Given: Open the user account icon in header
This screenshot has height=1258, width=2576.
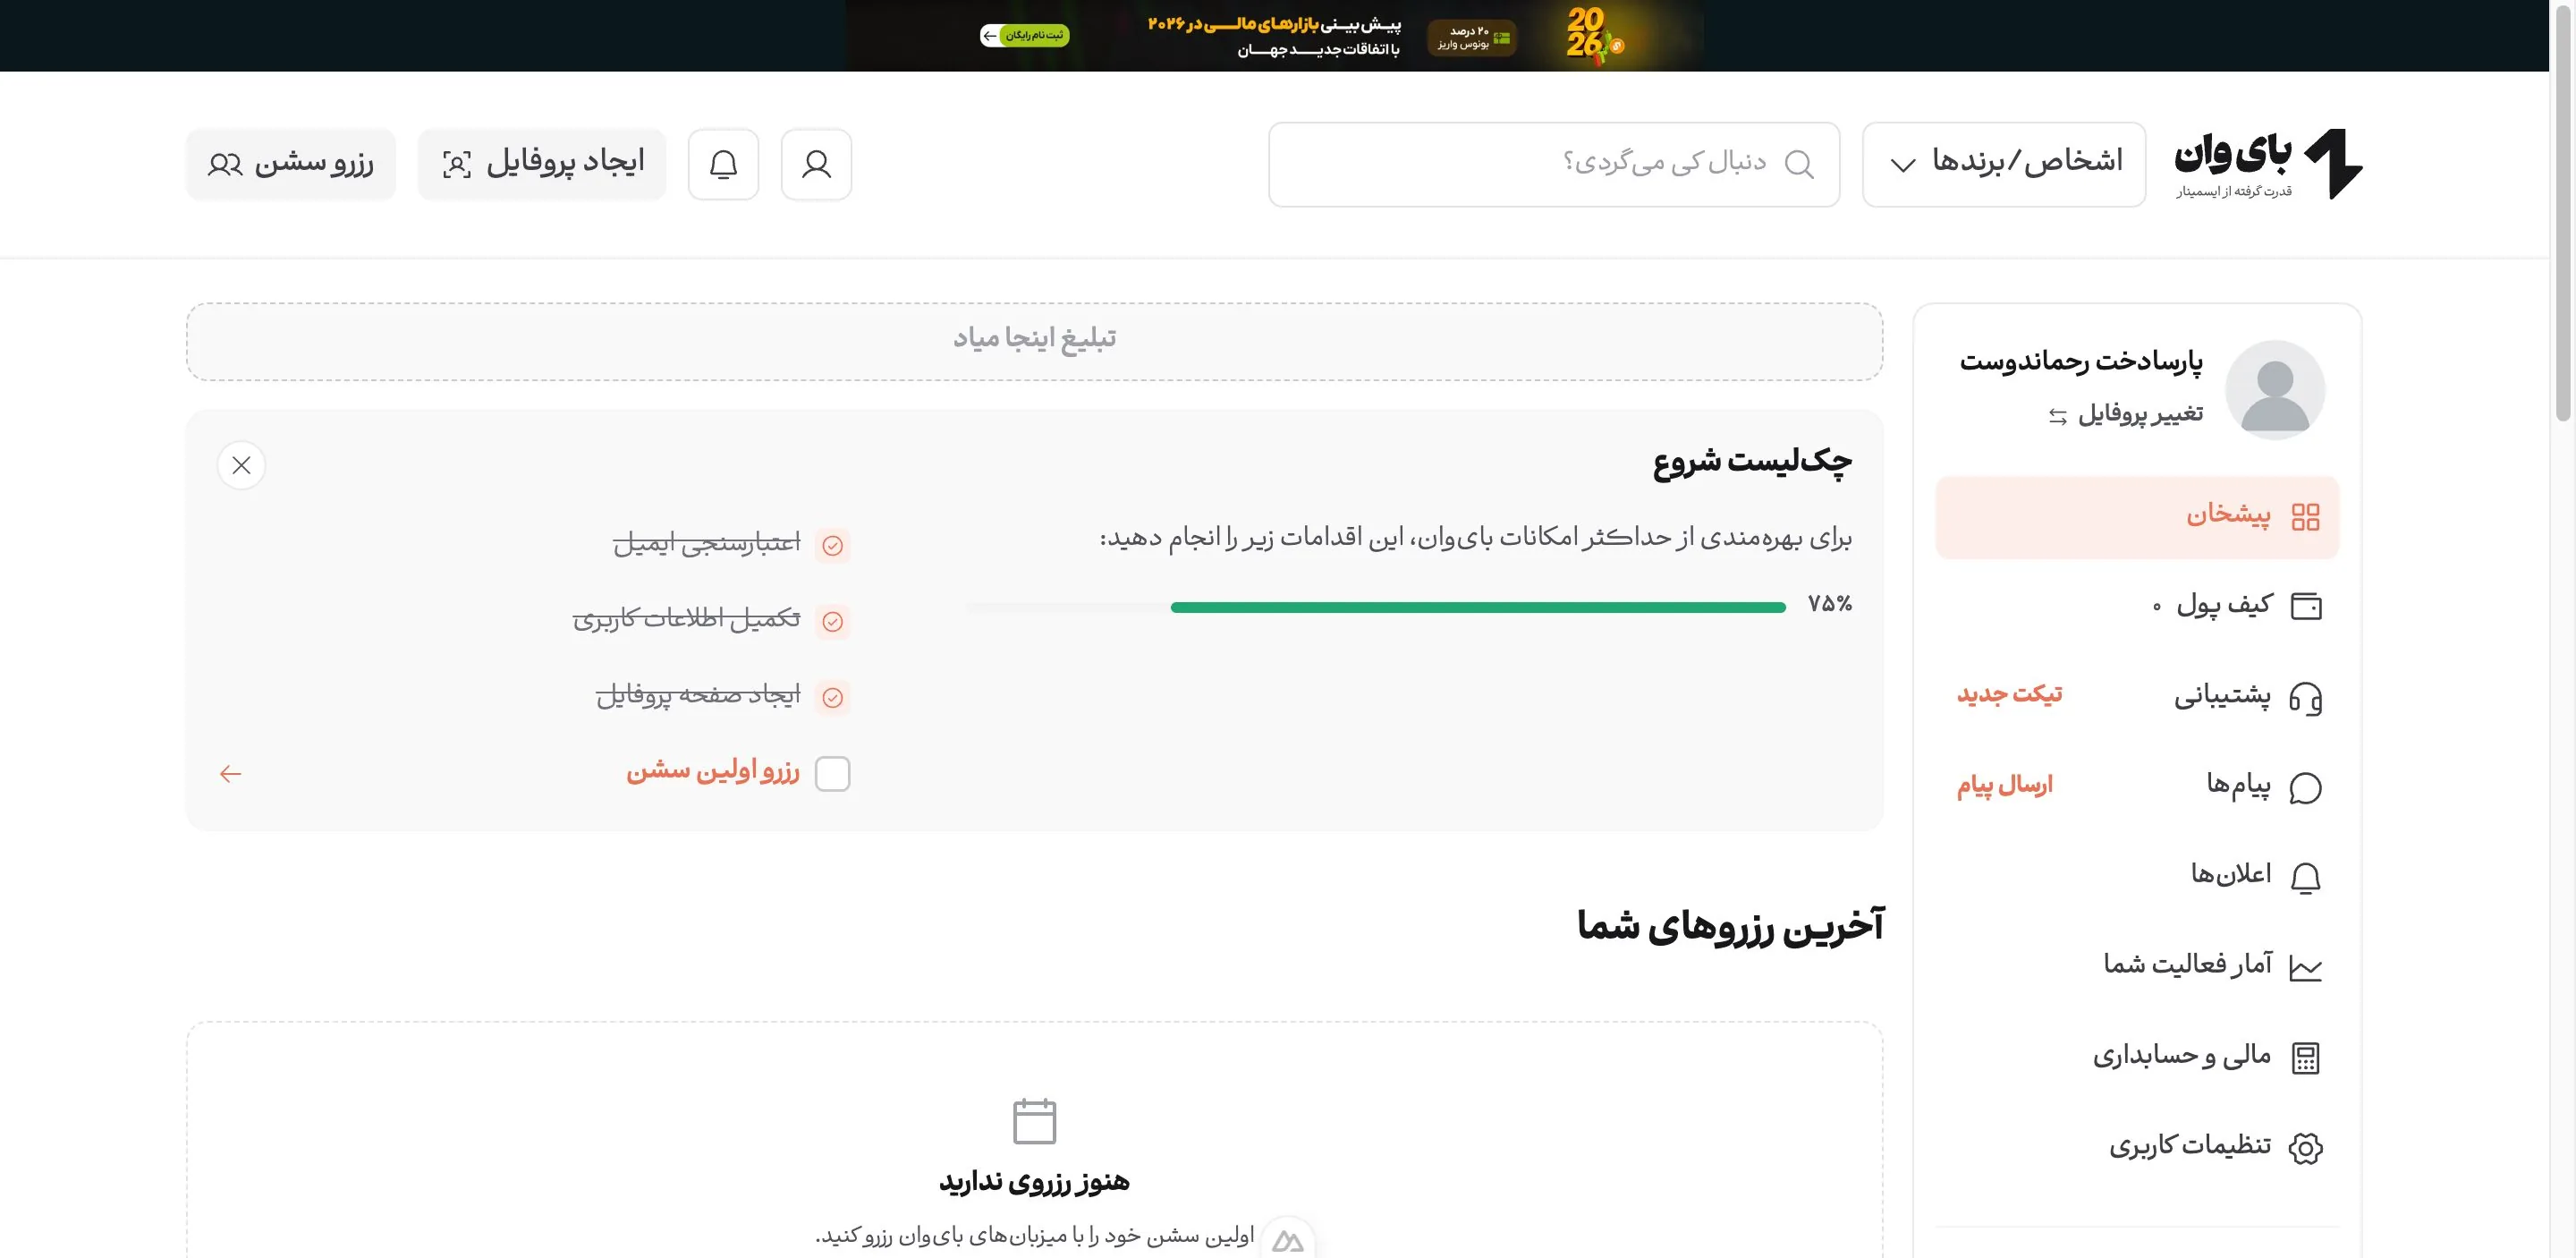Looking at the screenshot, I should point(816,164).
